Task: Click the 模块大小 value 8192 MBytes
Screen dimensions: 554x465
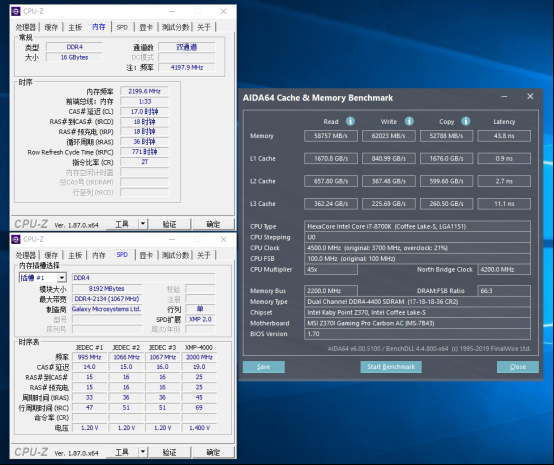Action: [x=107, y=289]
